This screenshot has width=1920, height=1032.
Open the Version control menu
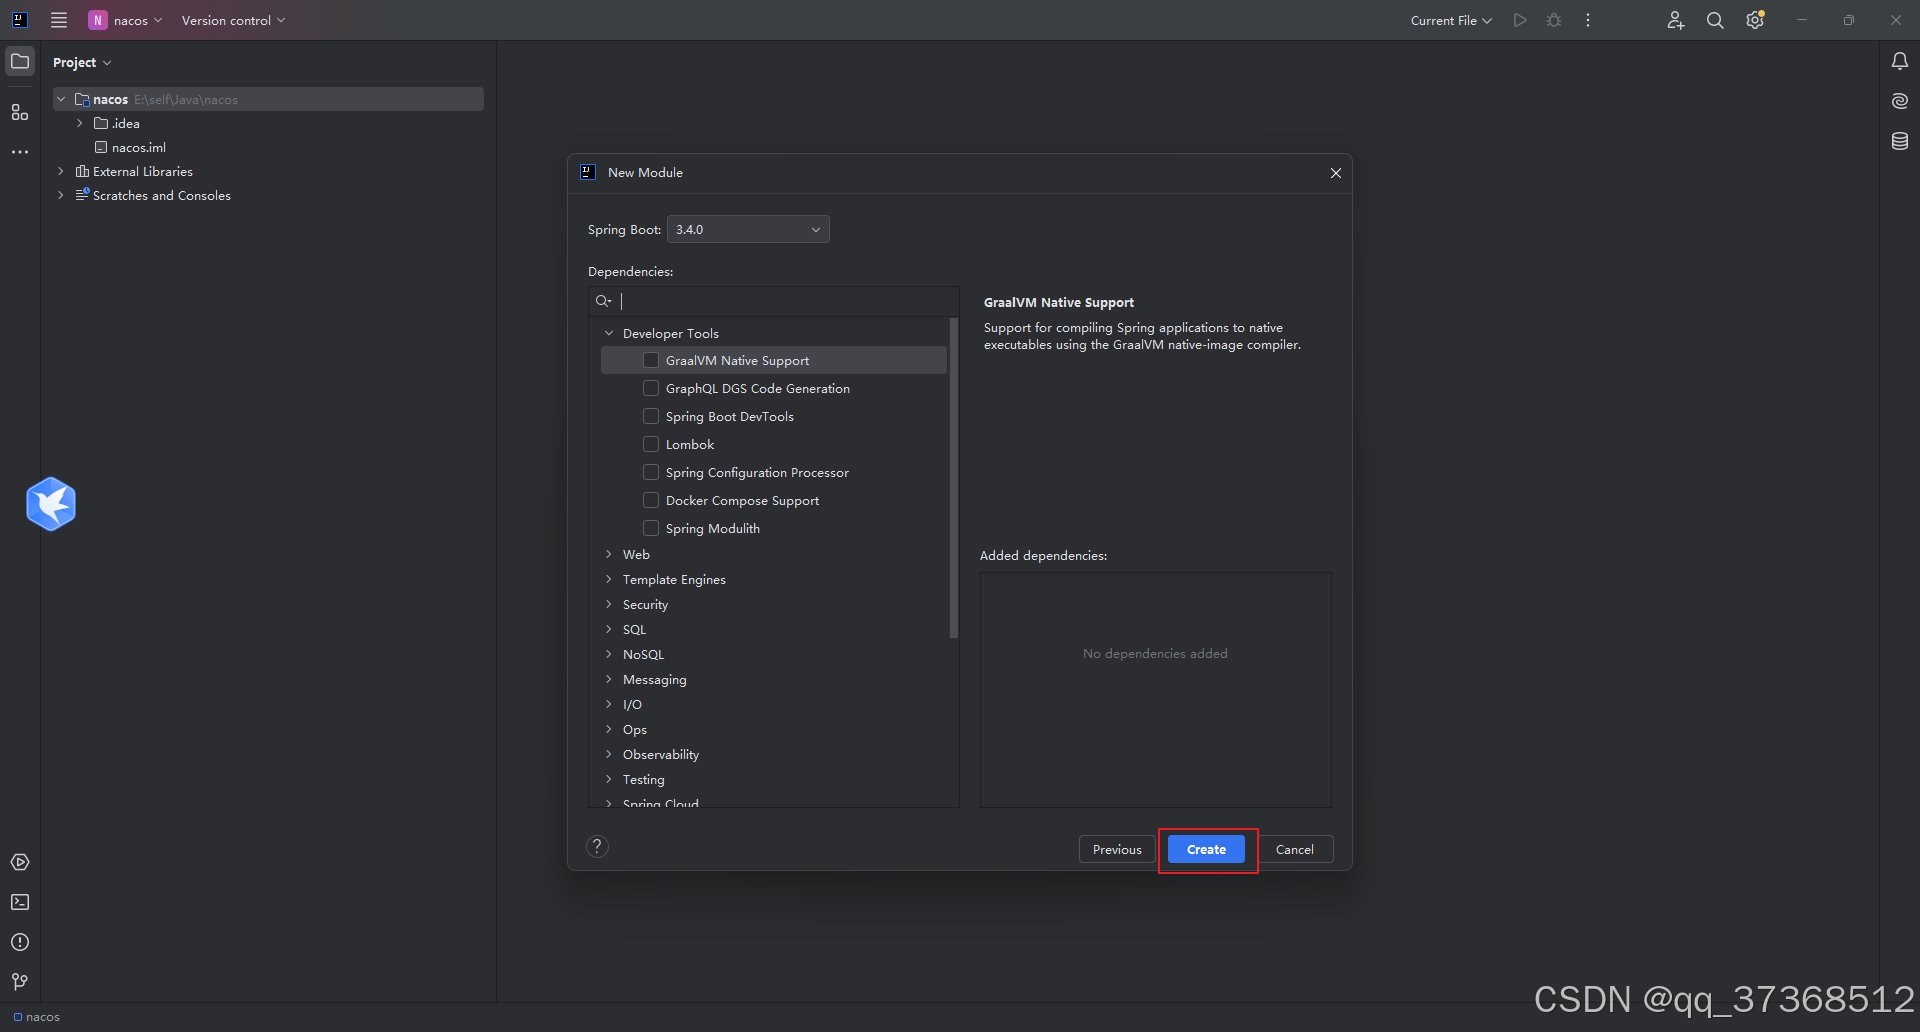click(233, 20)
